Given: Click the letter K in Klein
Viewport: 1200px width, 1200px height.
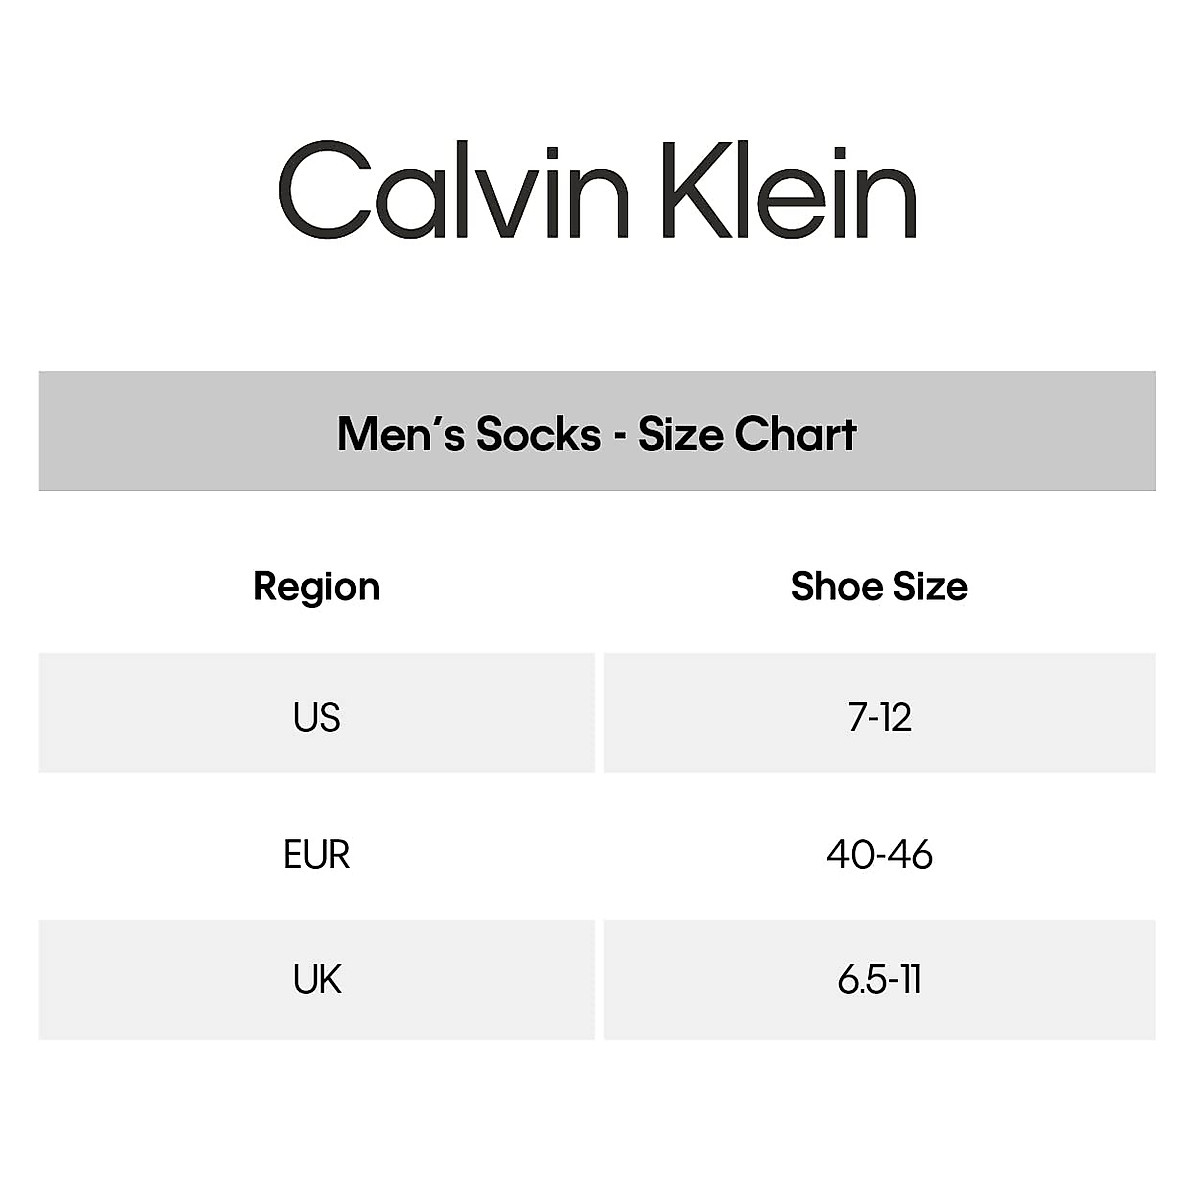Looking at the screenshot, I should click(690, 190).
